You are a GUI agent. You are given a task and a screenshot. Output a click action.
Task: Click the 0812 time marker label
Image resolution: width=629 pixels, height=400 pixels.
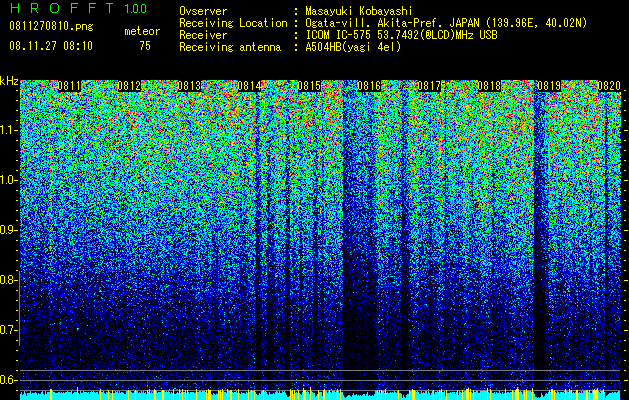(x=129, y=86)
